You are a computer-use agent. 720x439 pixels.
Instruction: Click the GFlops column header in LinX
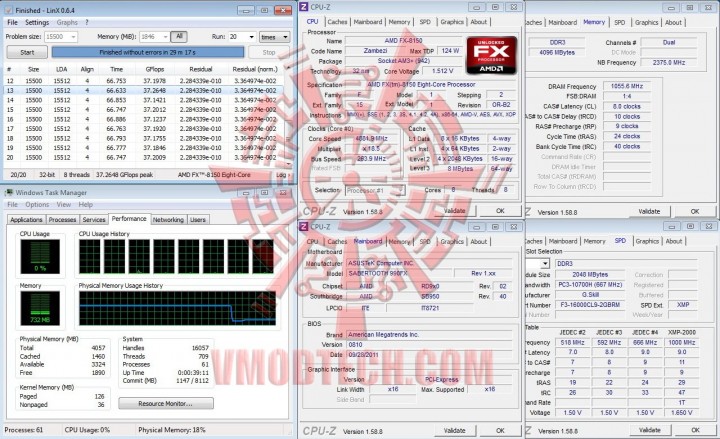[155, 69]
